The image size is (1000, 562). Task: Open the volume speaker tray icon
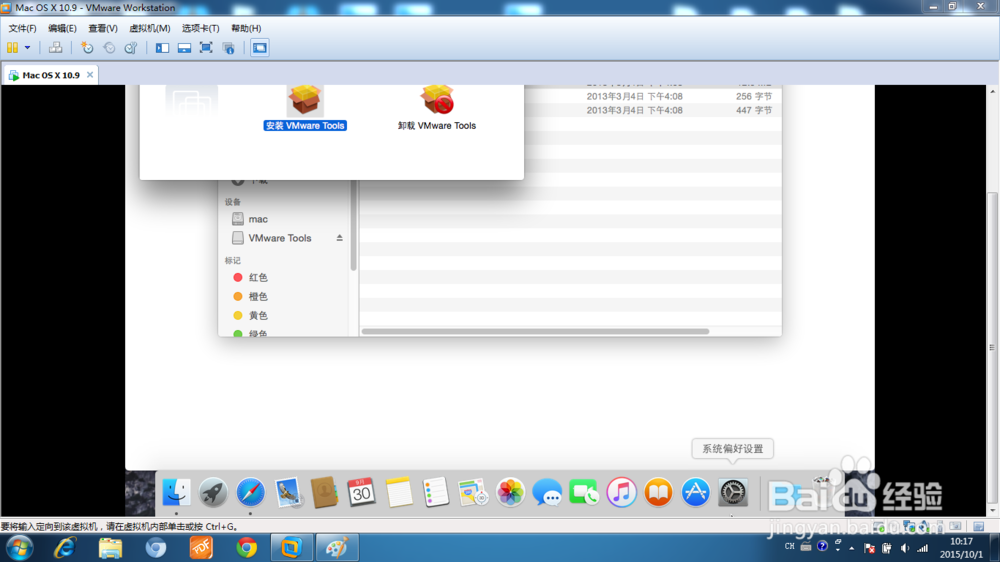tap(904, 548)
